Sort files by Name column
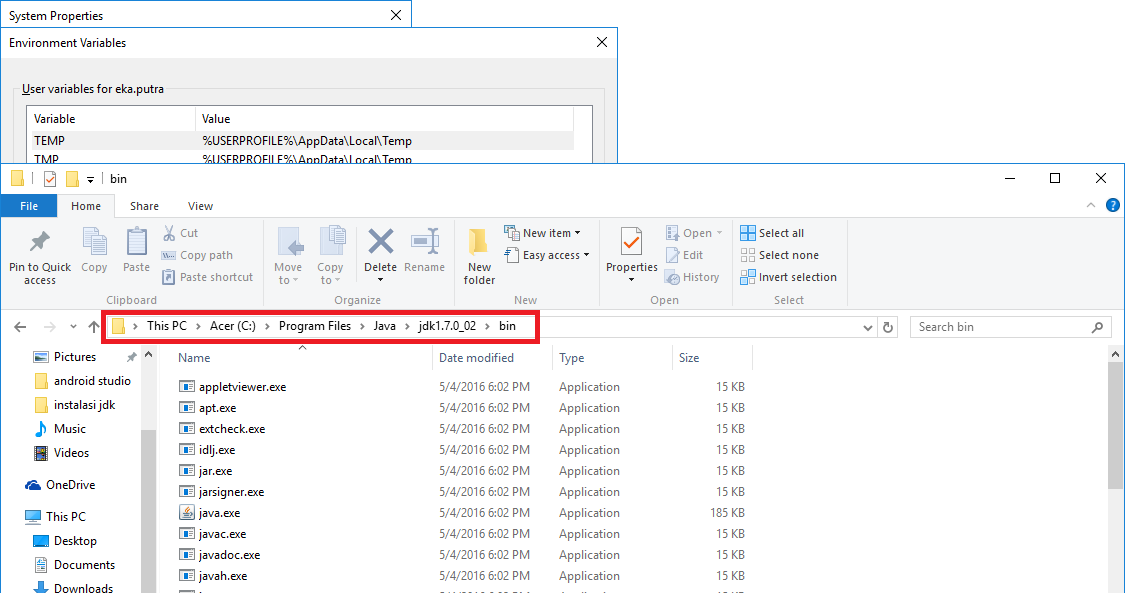 (x=194, y=358)
